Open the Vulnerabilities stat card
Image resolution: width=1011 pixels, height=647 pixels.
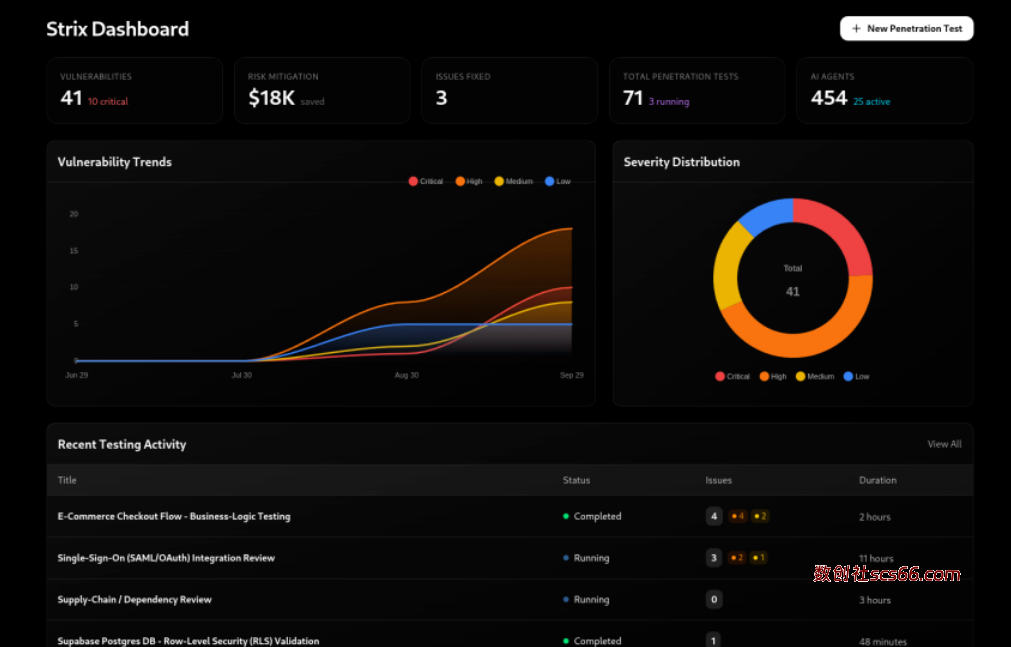[134, 90]
